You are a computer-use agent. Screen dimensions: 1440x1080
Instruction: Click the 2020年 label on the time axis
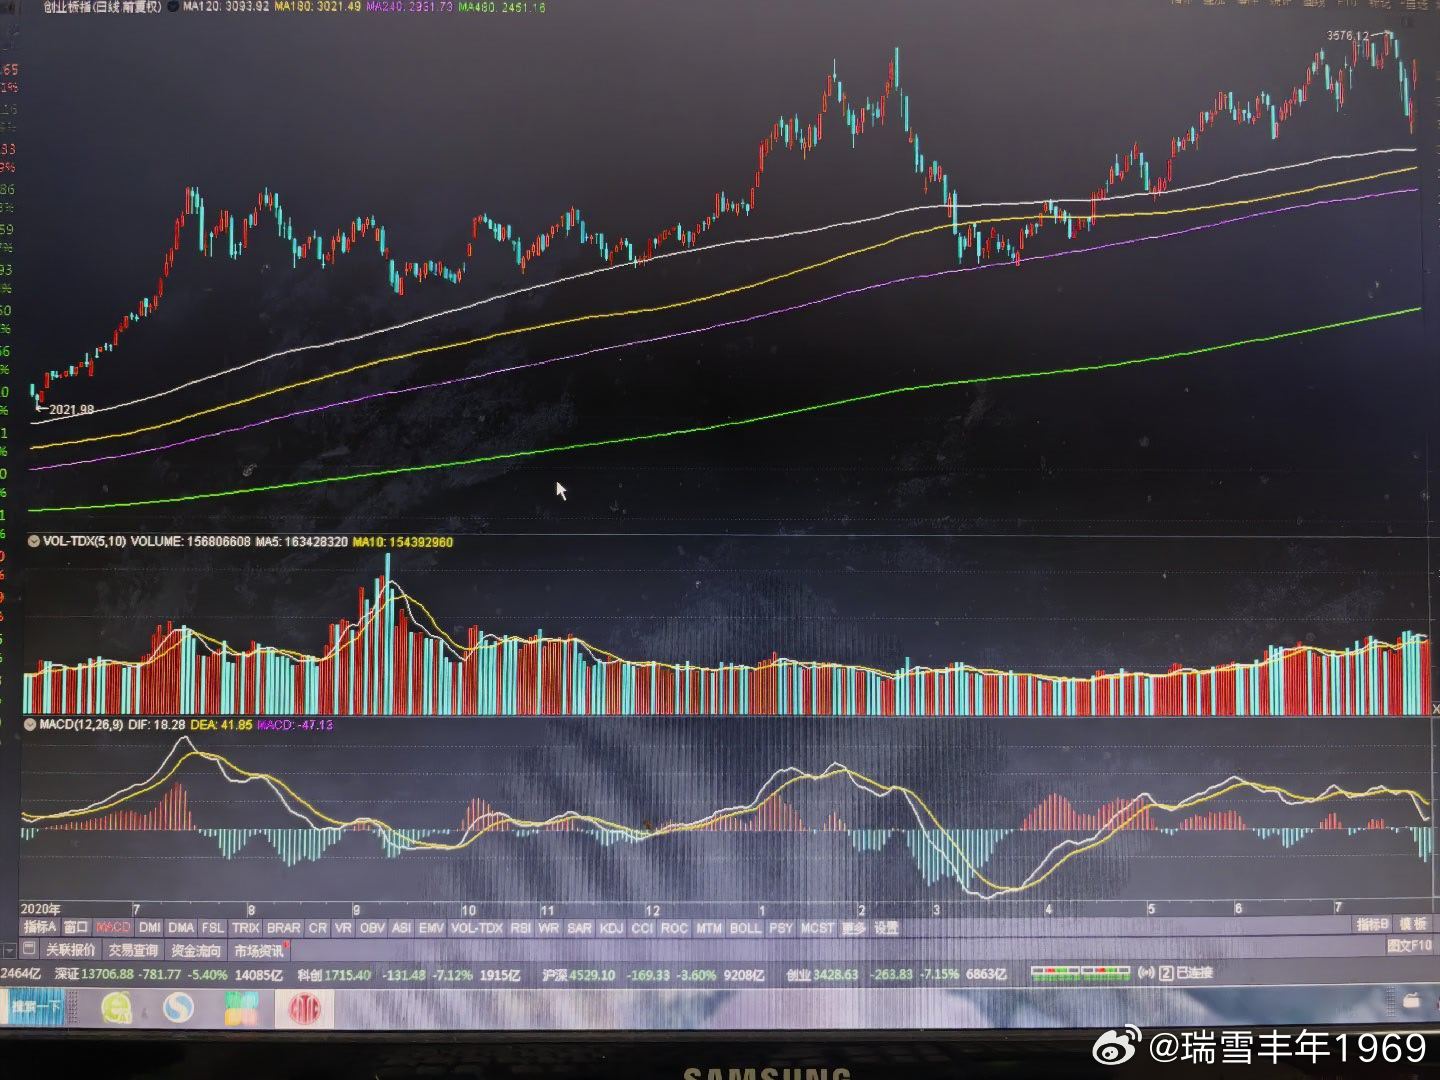pos(41,909)
